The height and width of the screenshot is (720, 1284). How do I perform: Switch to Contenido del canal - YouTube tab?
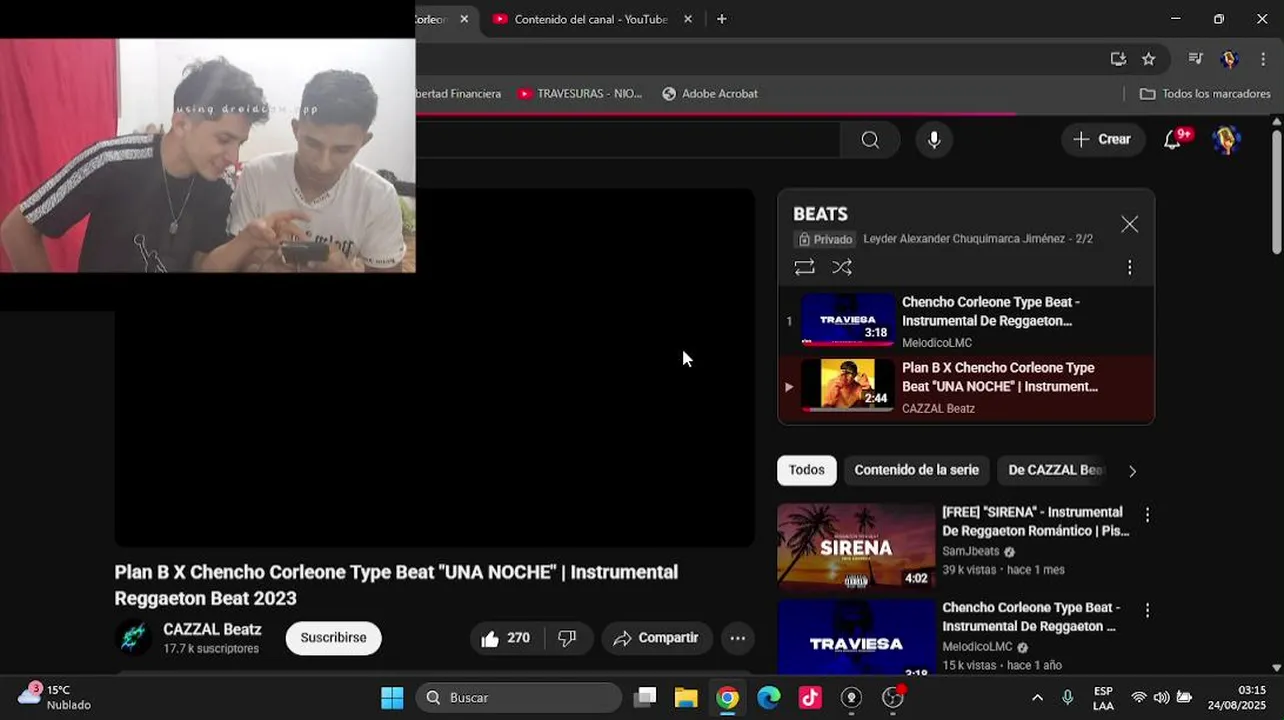click(590, 19)
